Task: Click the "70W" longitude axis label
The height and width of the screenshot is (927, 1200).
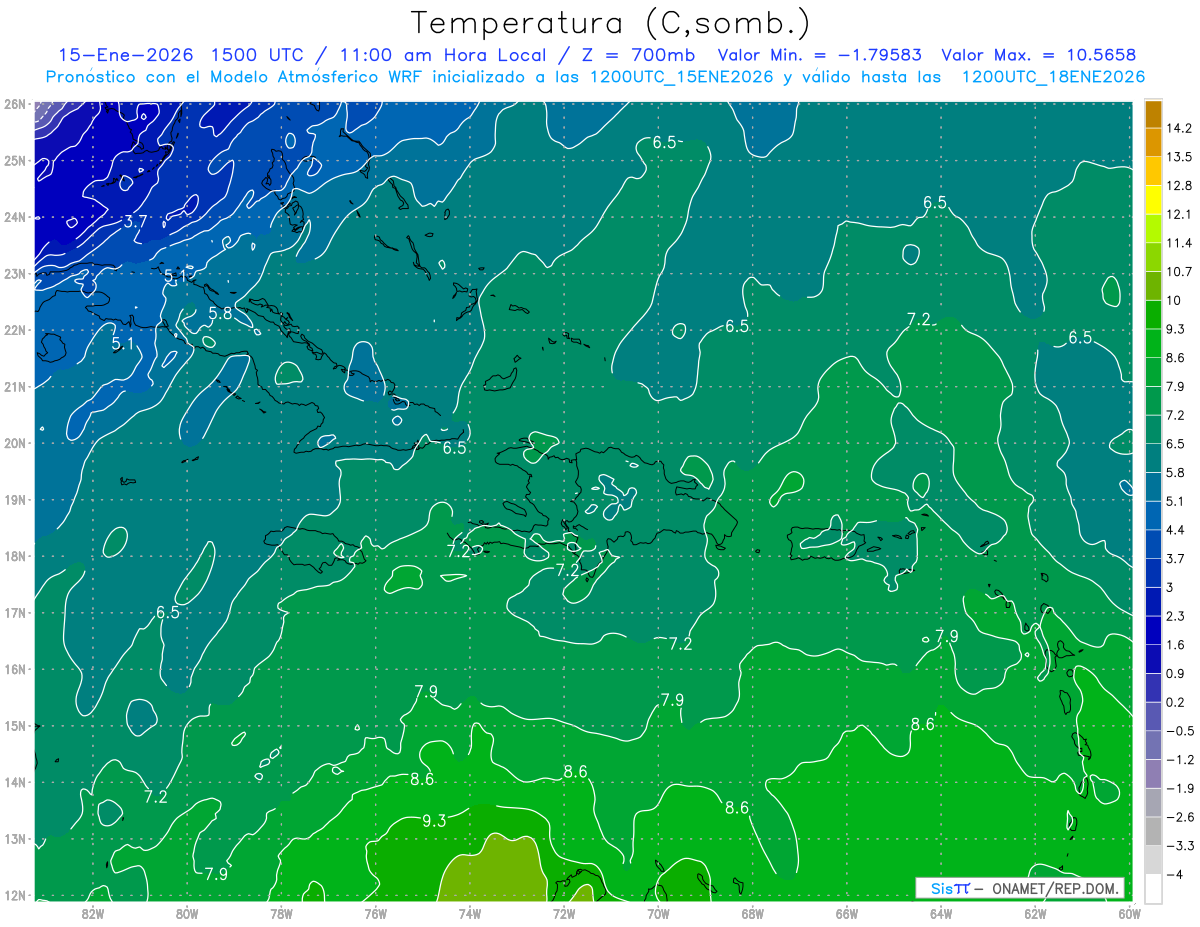Action: 658,914
